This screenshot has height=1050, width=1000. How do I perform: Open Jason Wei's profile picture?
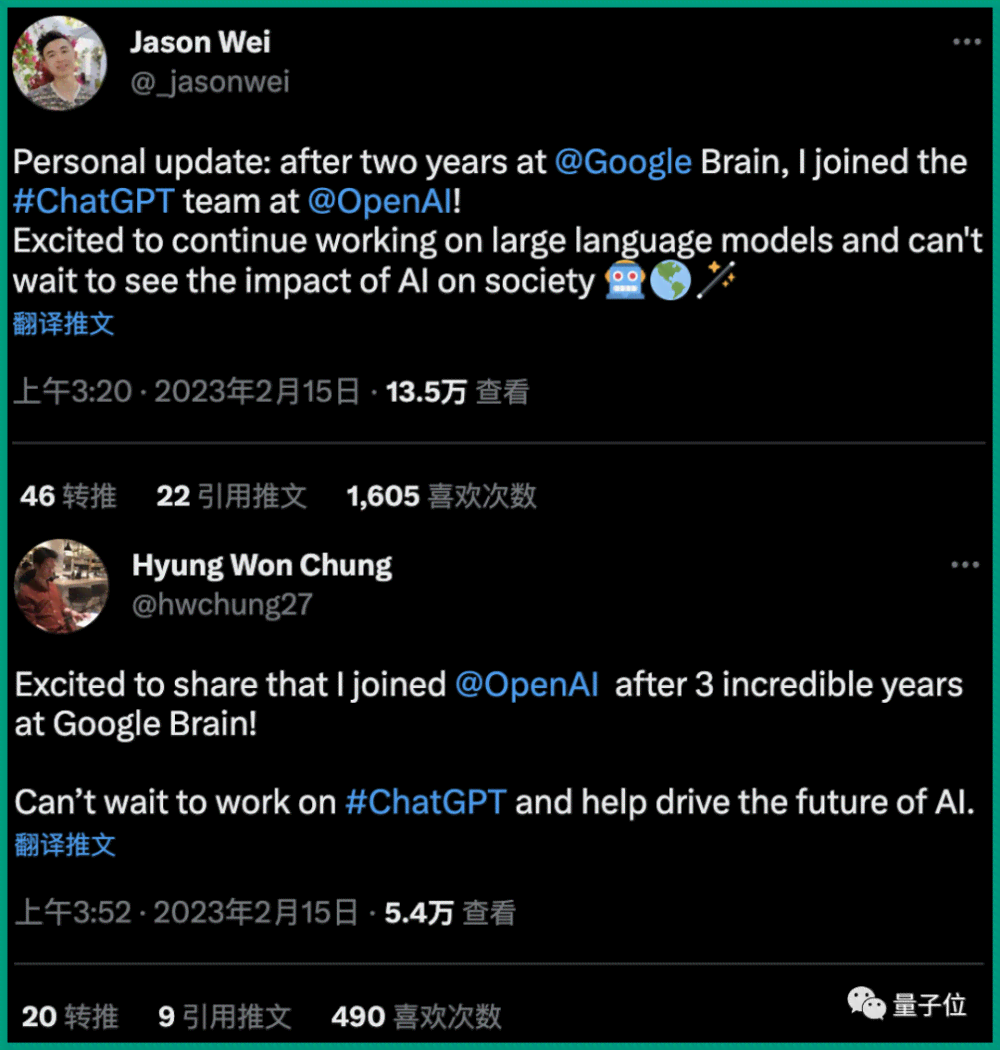point(59,63)
